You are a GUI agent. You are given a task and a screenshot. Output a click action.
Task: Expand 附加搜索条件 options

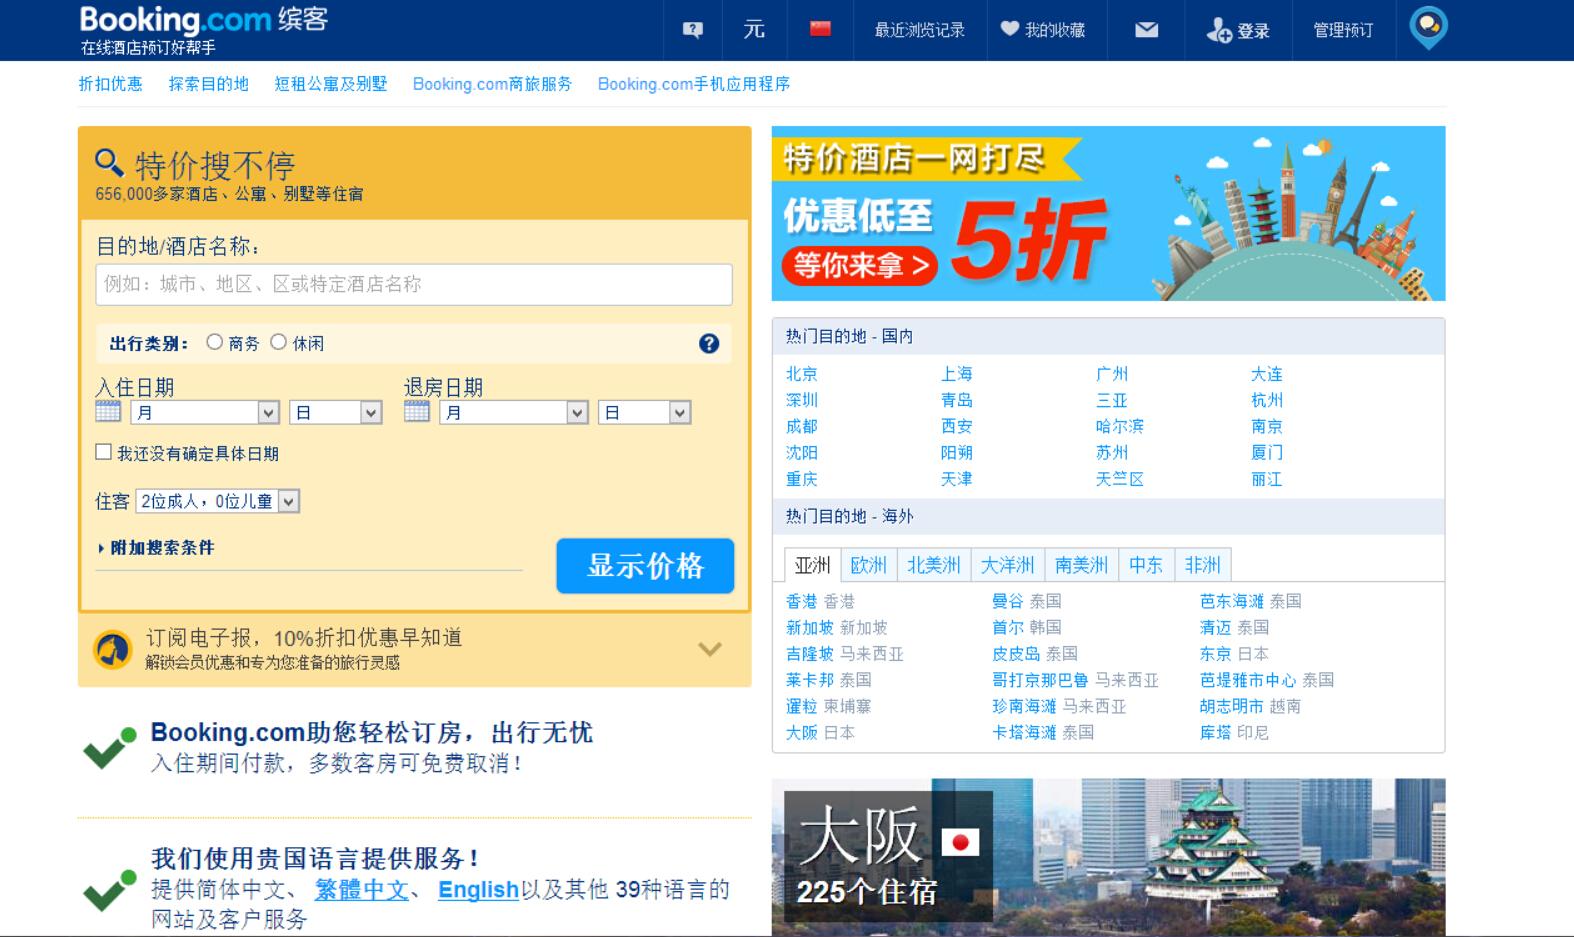[156, 547]
